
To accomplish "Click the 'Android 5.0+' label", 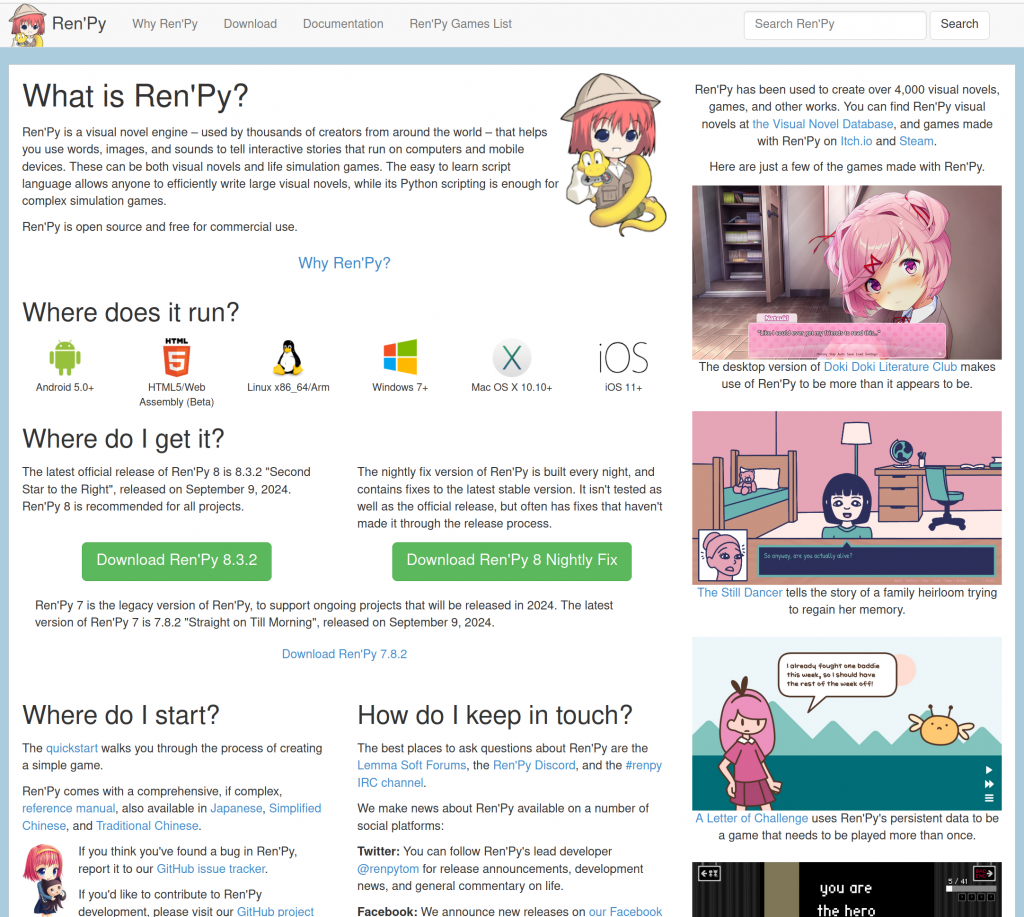I will (x=65, y=387).
